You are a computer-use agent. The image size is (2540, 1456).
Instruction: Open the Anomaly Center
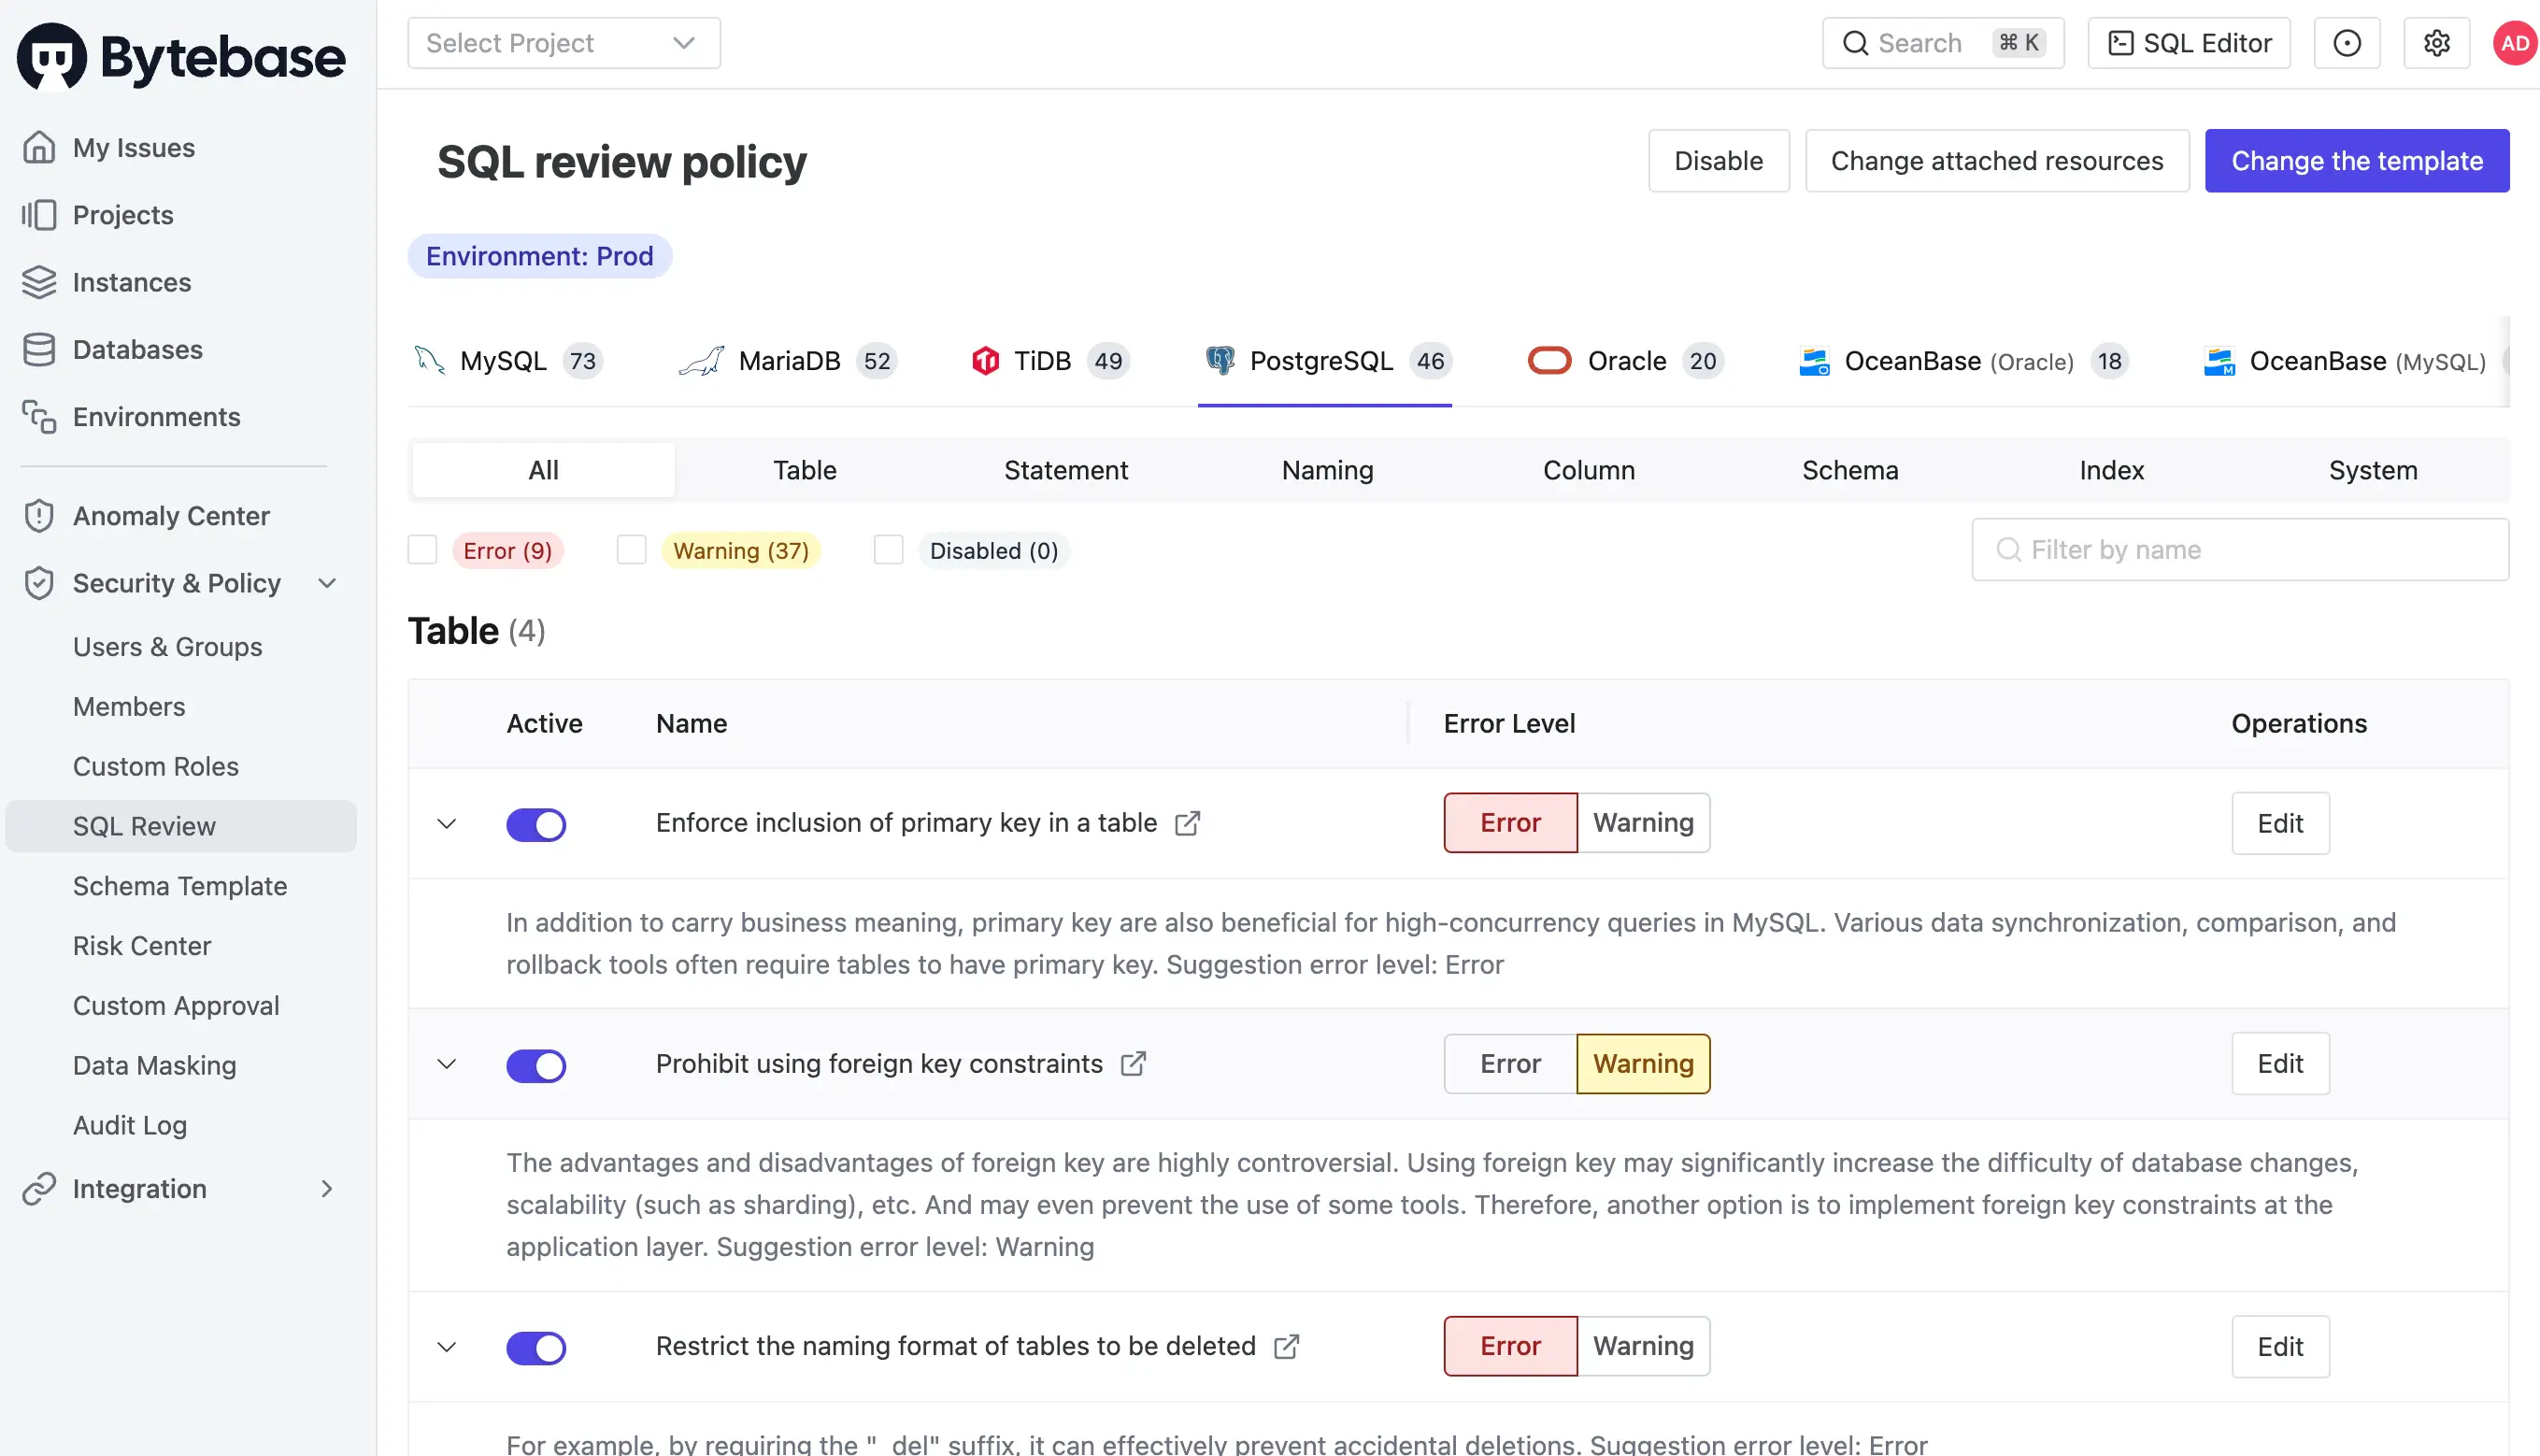point(171,515)
